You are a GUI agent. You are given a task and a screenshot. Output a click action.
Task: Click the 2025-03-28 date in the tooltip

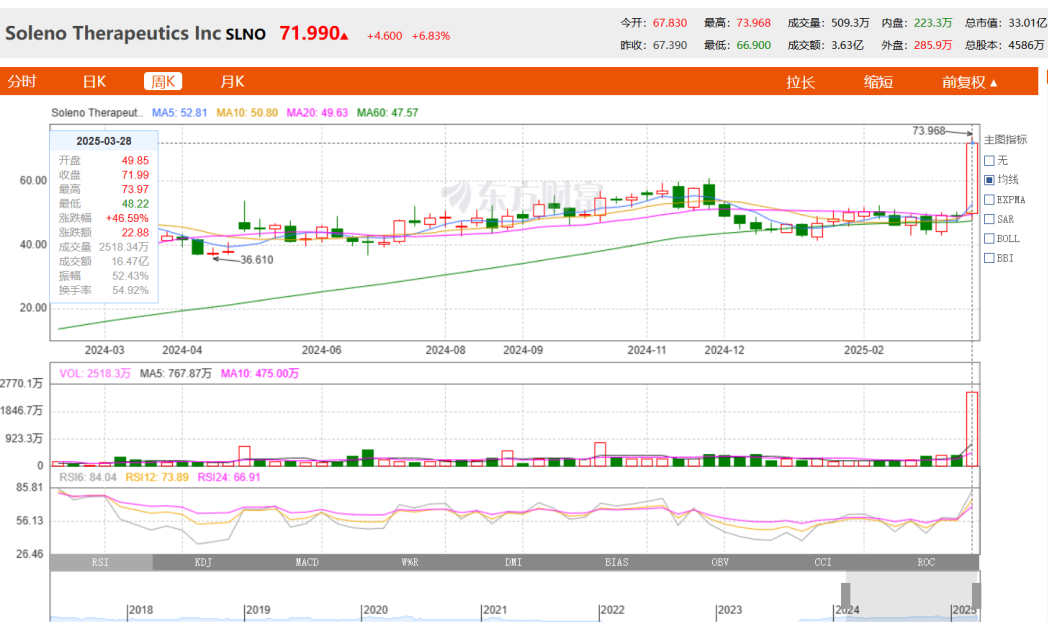click(104, 141)
